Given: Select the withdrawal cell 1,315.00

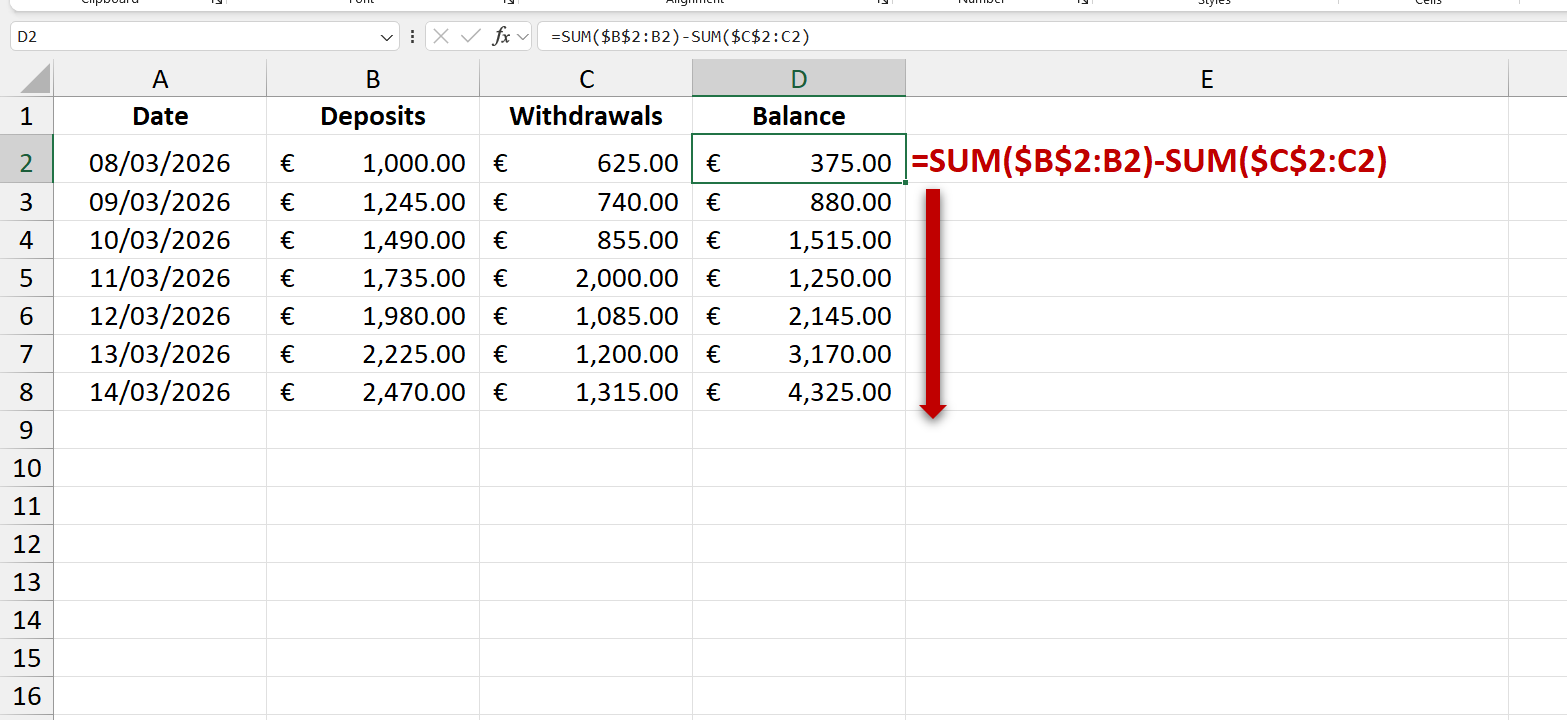Looking at the screenshot, I should click(x=586, y=392).
